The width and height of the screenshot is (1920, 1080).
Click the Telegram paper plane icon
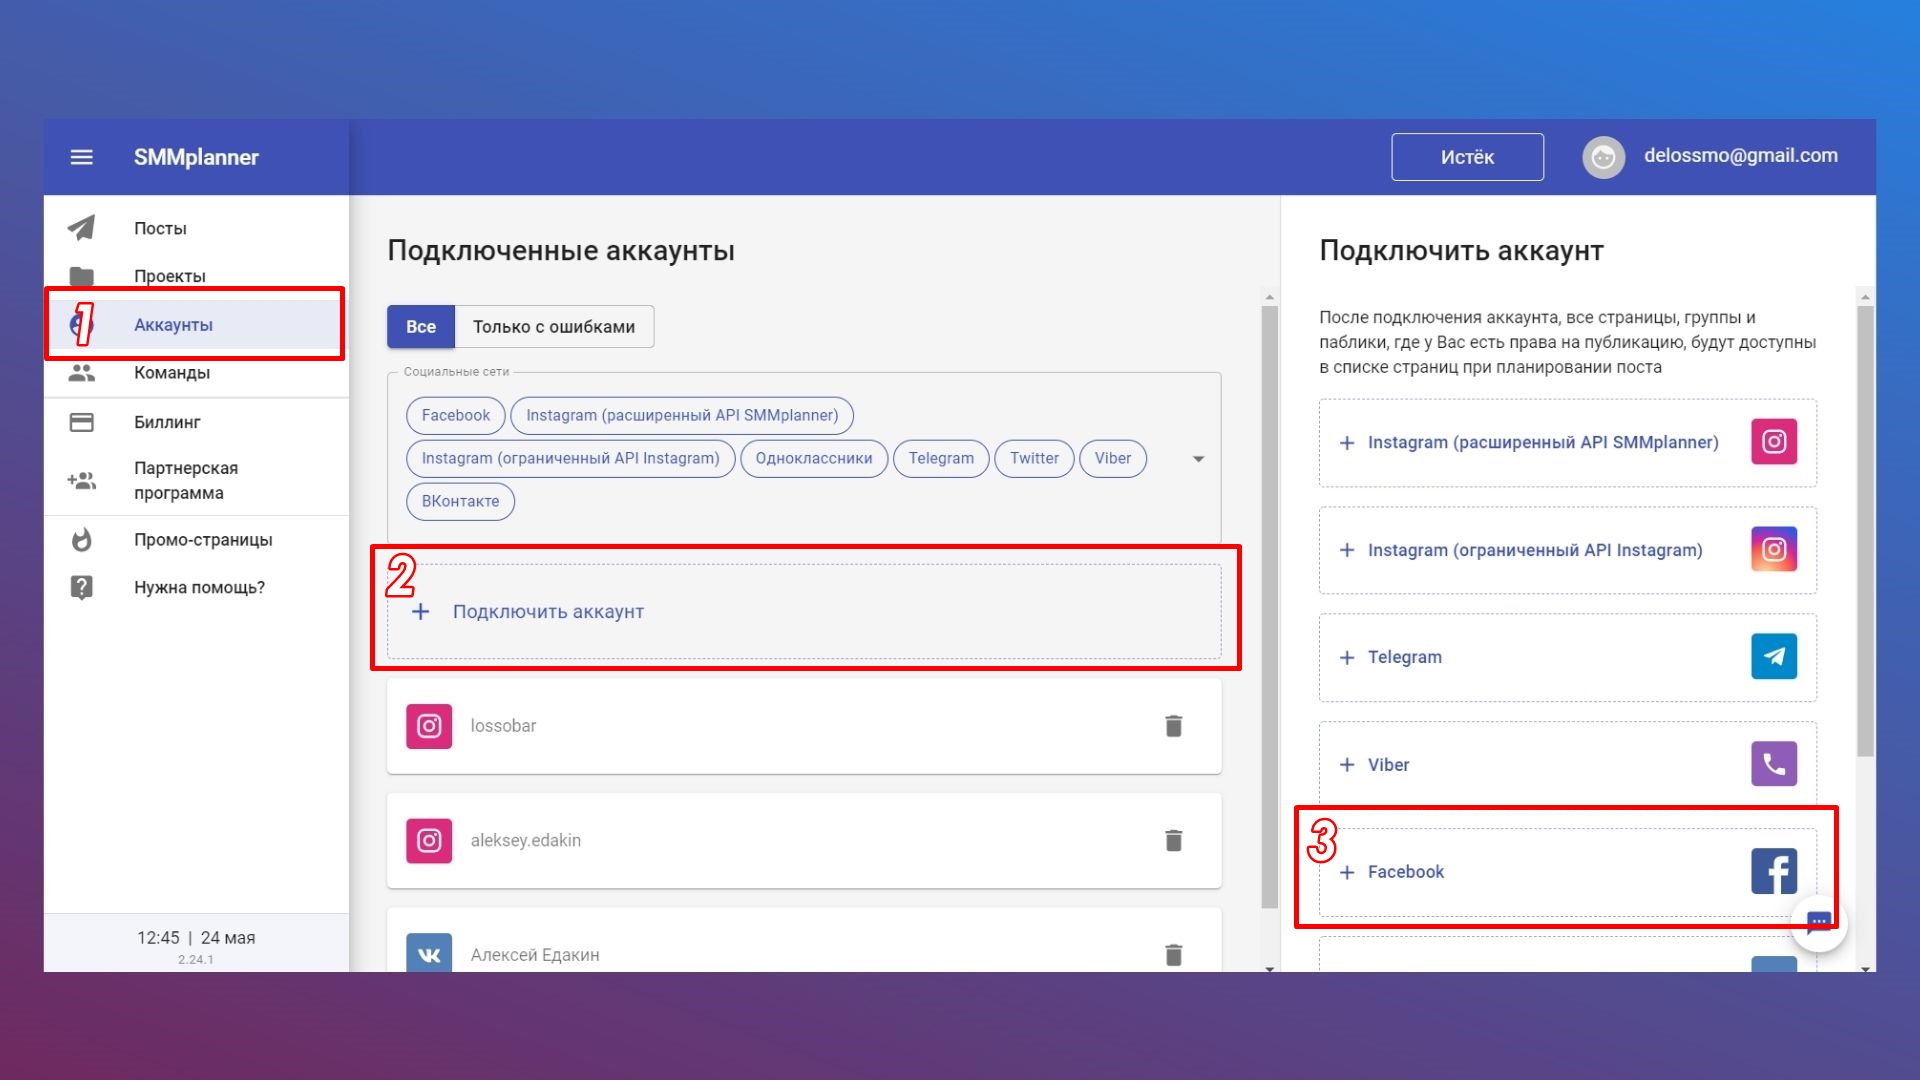[1773, 657]
